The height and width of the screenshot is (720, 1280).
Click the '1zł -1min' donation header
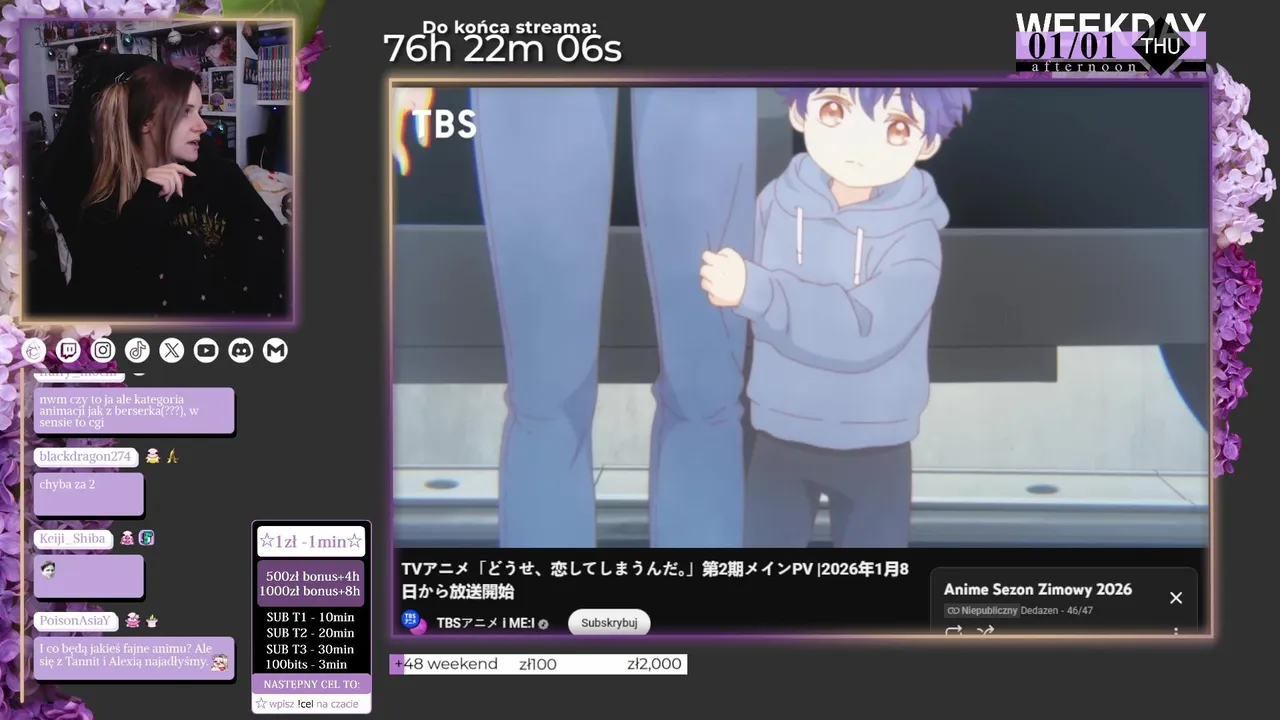pyautogui.click(x=311, y=541)
